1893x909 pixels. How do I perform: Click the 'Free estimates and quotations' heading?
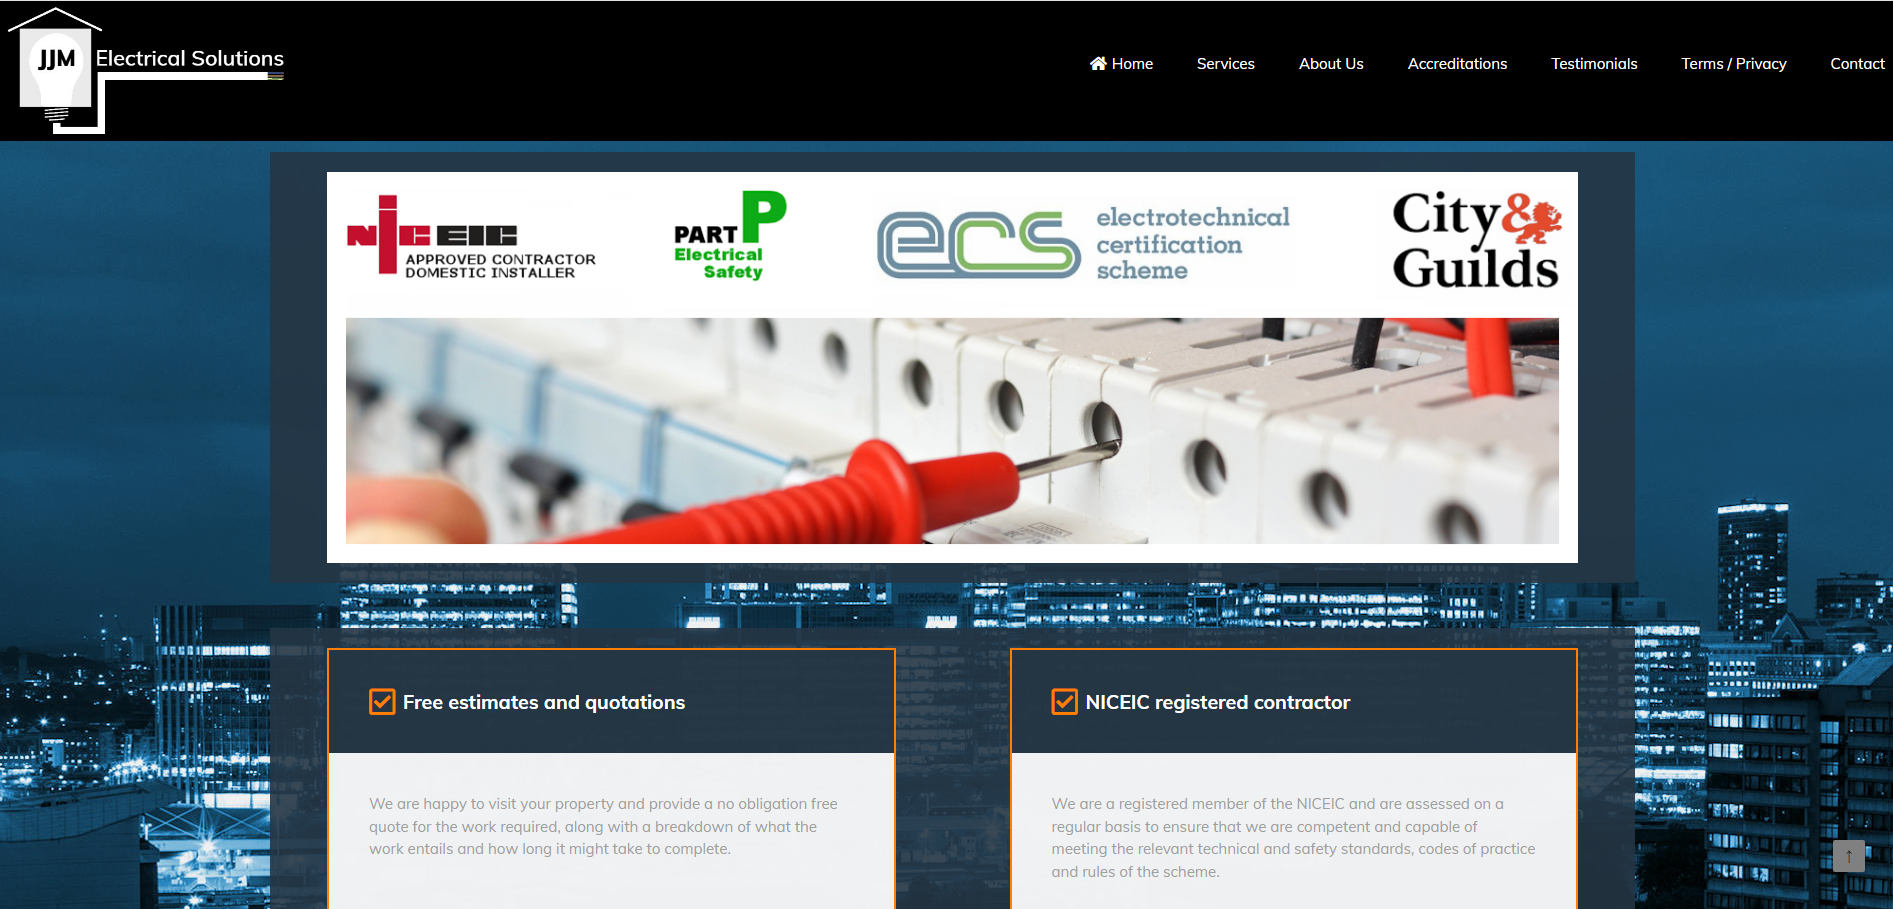coord(544,702)
